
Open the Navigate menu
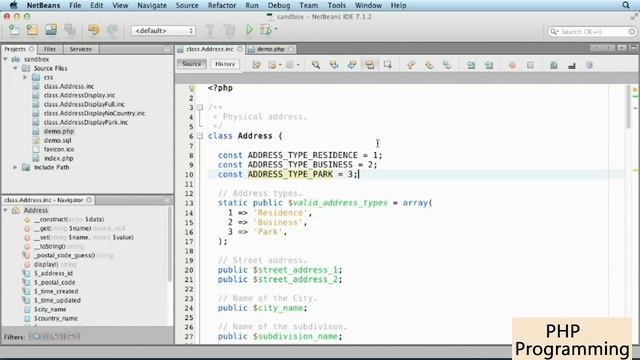(x=152, y=5)
